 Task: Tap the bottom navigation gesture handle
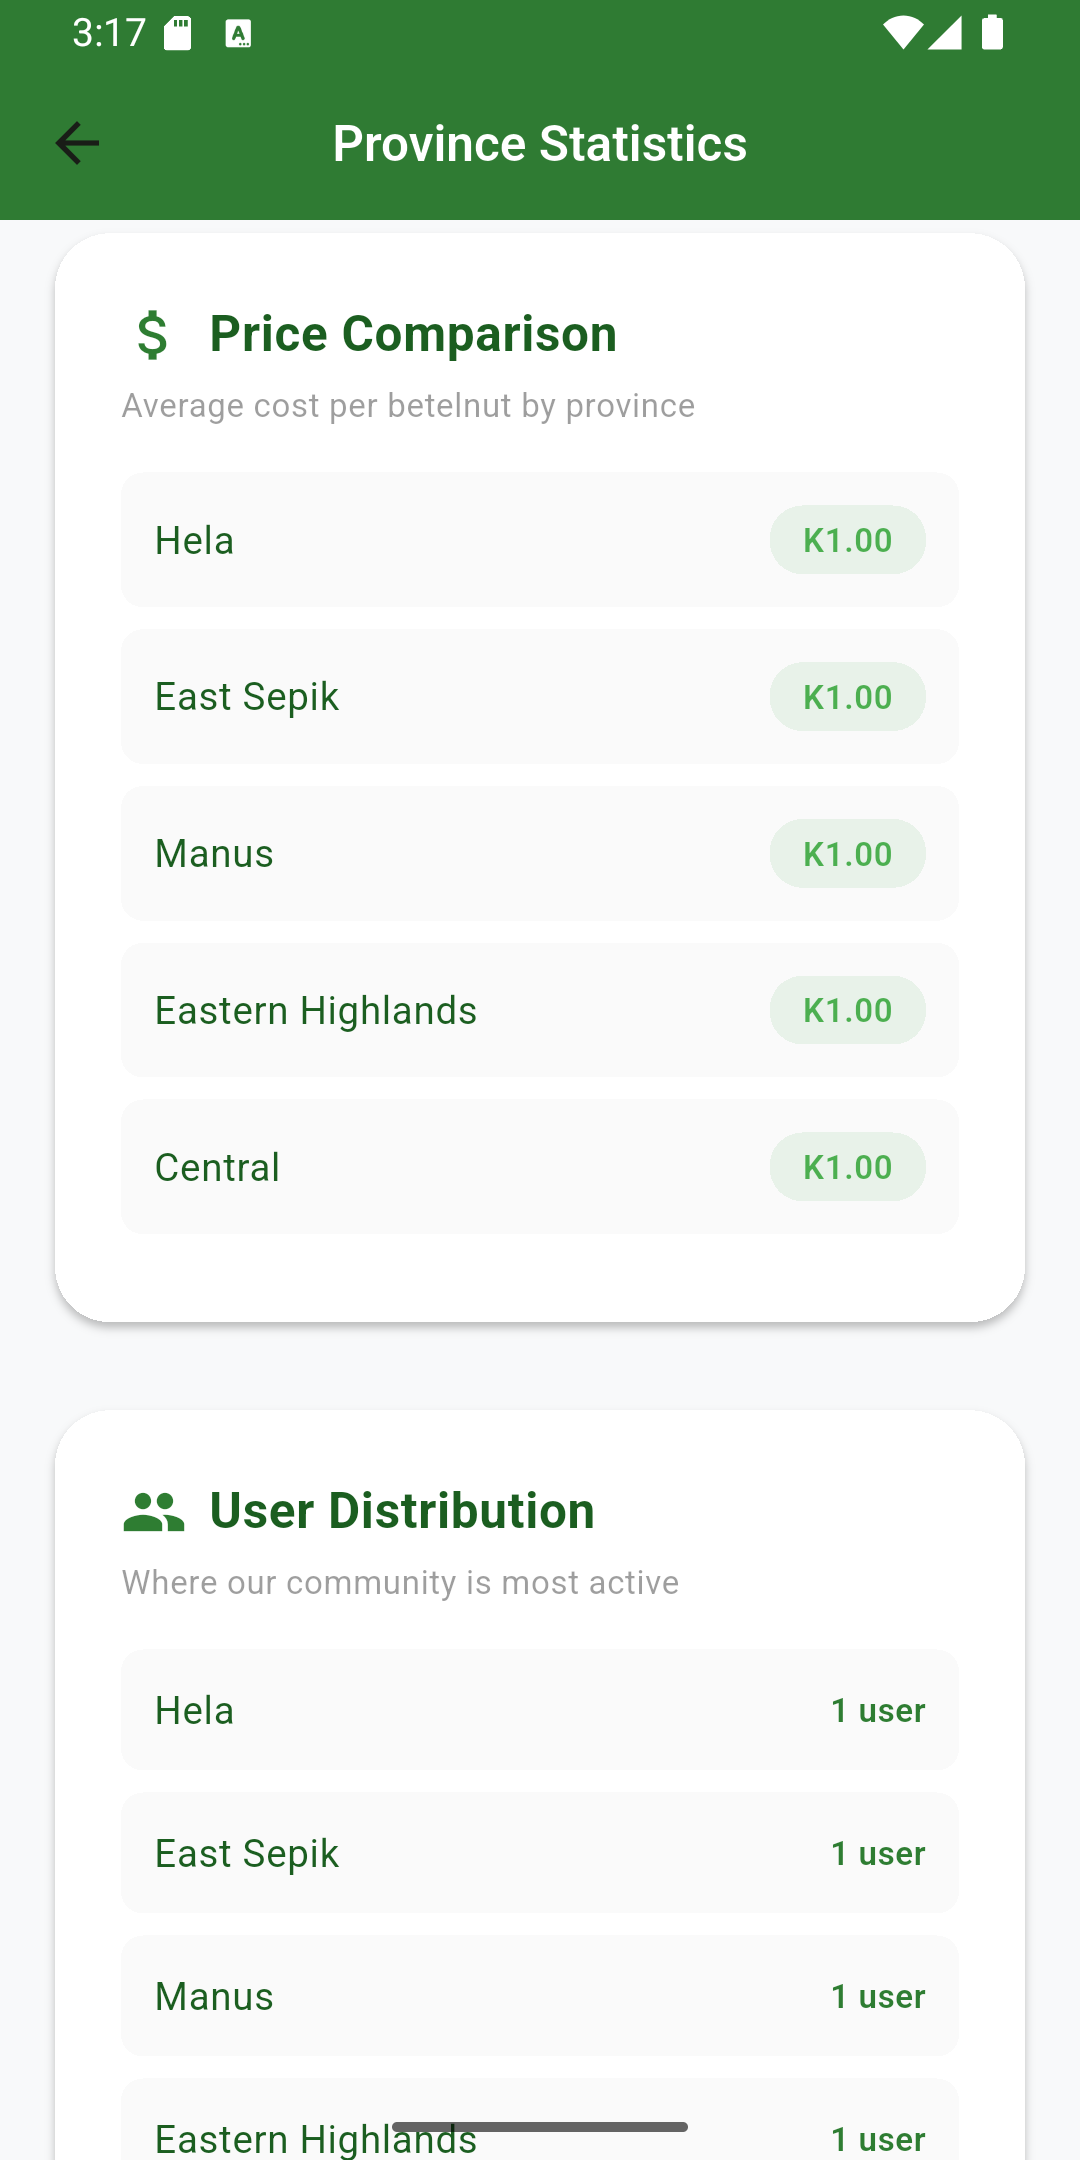click(x=540, y=2127)
